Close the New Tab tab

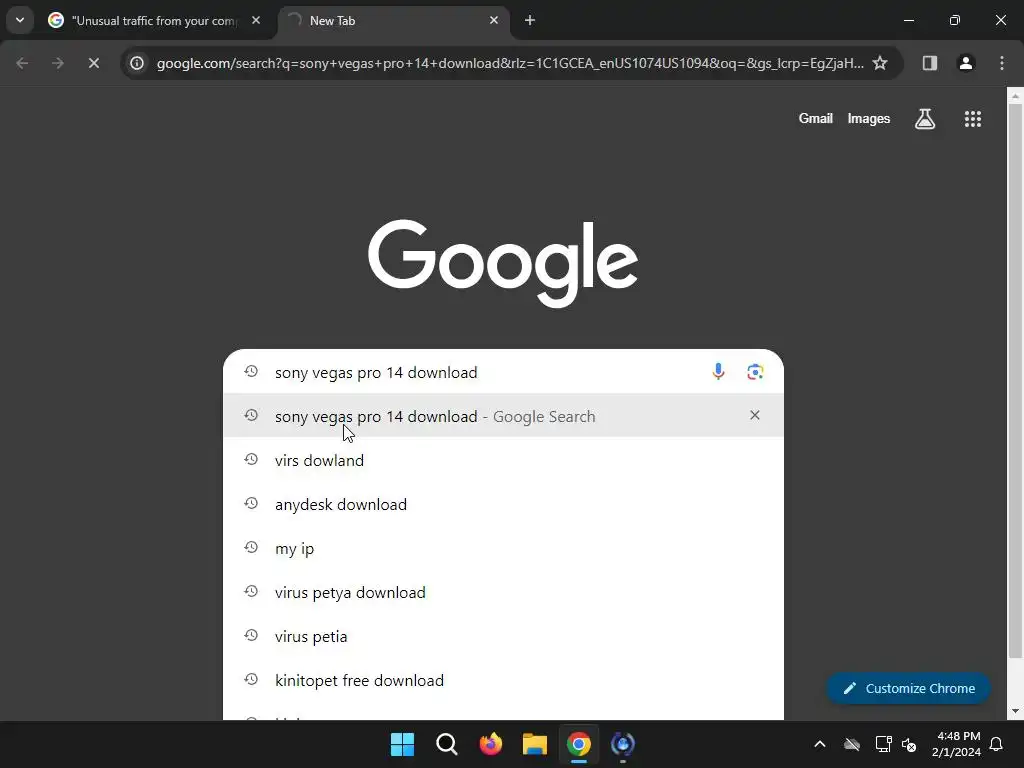(x=494, y=20)
